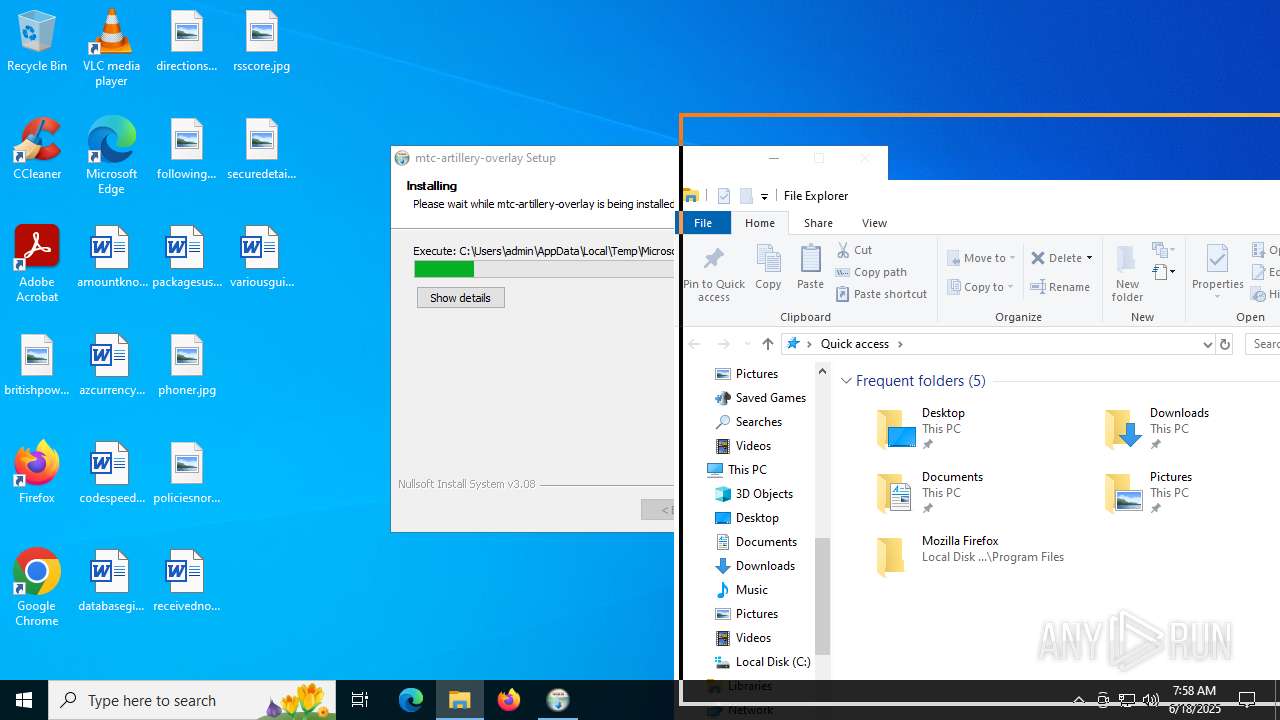Open Task View on the taskbar

(360, 700)
